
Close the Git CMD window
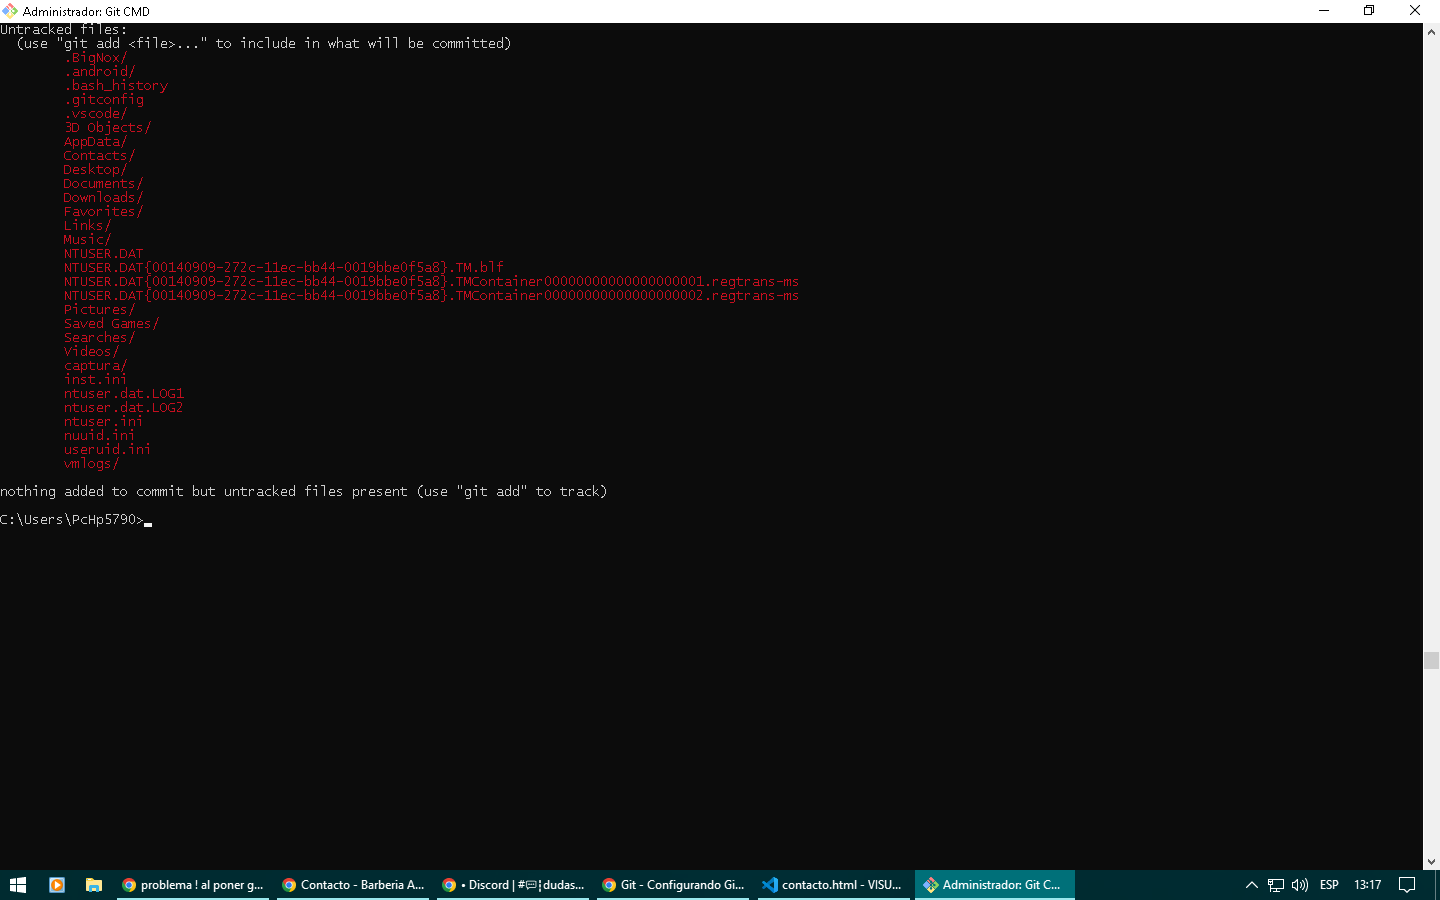[1415, 11]
